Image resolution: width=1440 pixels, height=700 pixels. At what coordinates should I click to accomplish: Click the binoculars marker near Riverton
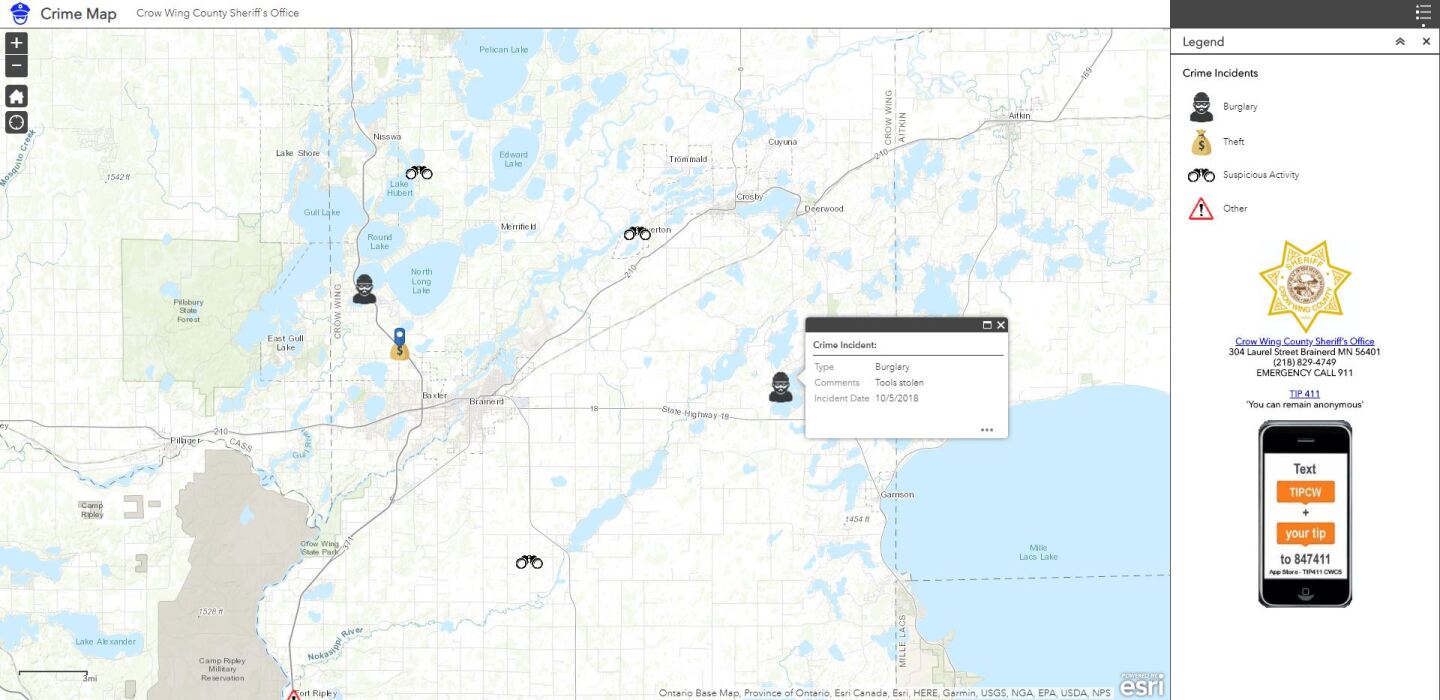coord(636,233)
